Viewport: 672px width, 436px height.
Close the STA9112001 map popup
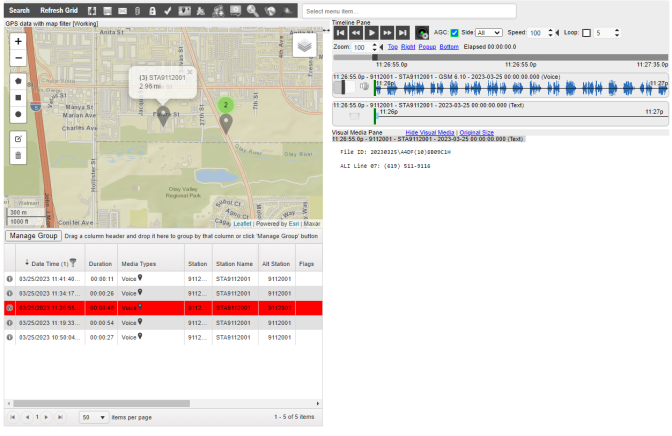click(x=190, y=72)
